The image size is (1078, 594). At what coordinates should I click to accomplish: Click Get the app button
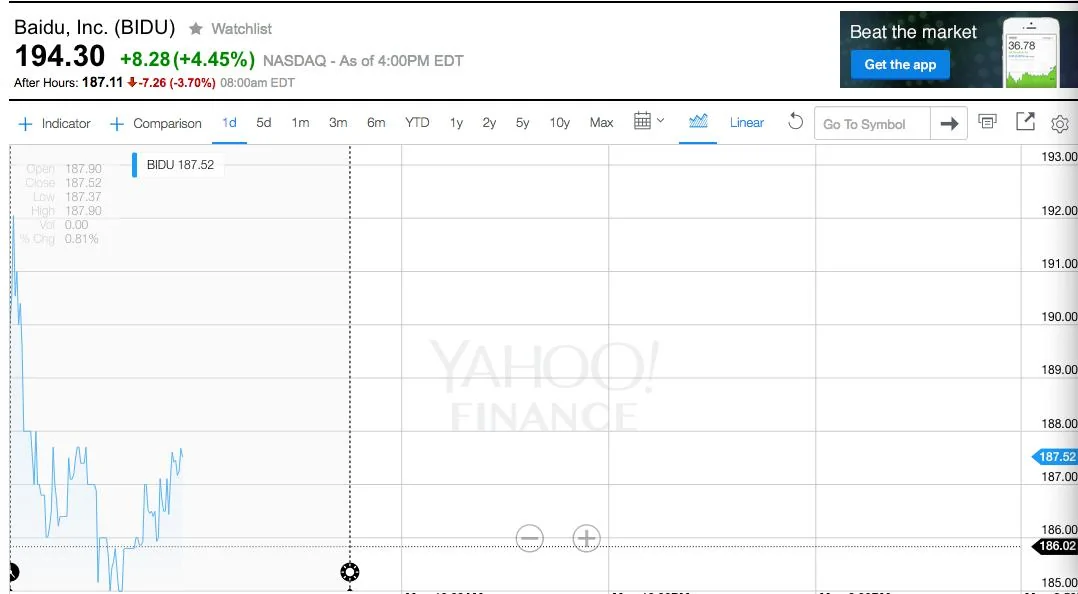[x=900, y=65]
